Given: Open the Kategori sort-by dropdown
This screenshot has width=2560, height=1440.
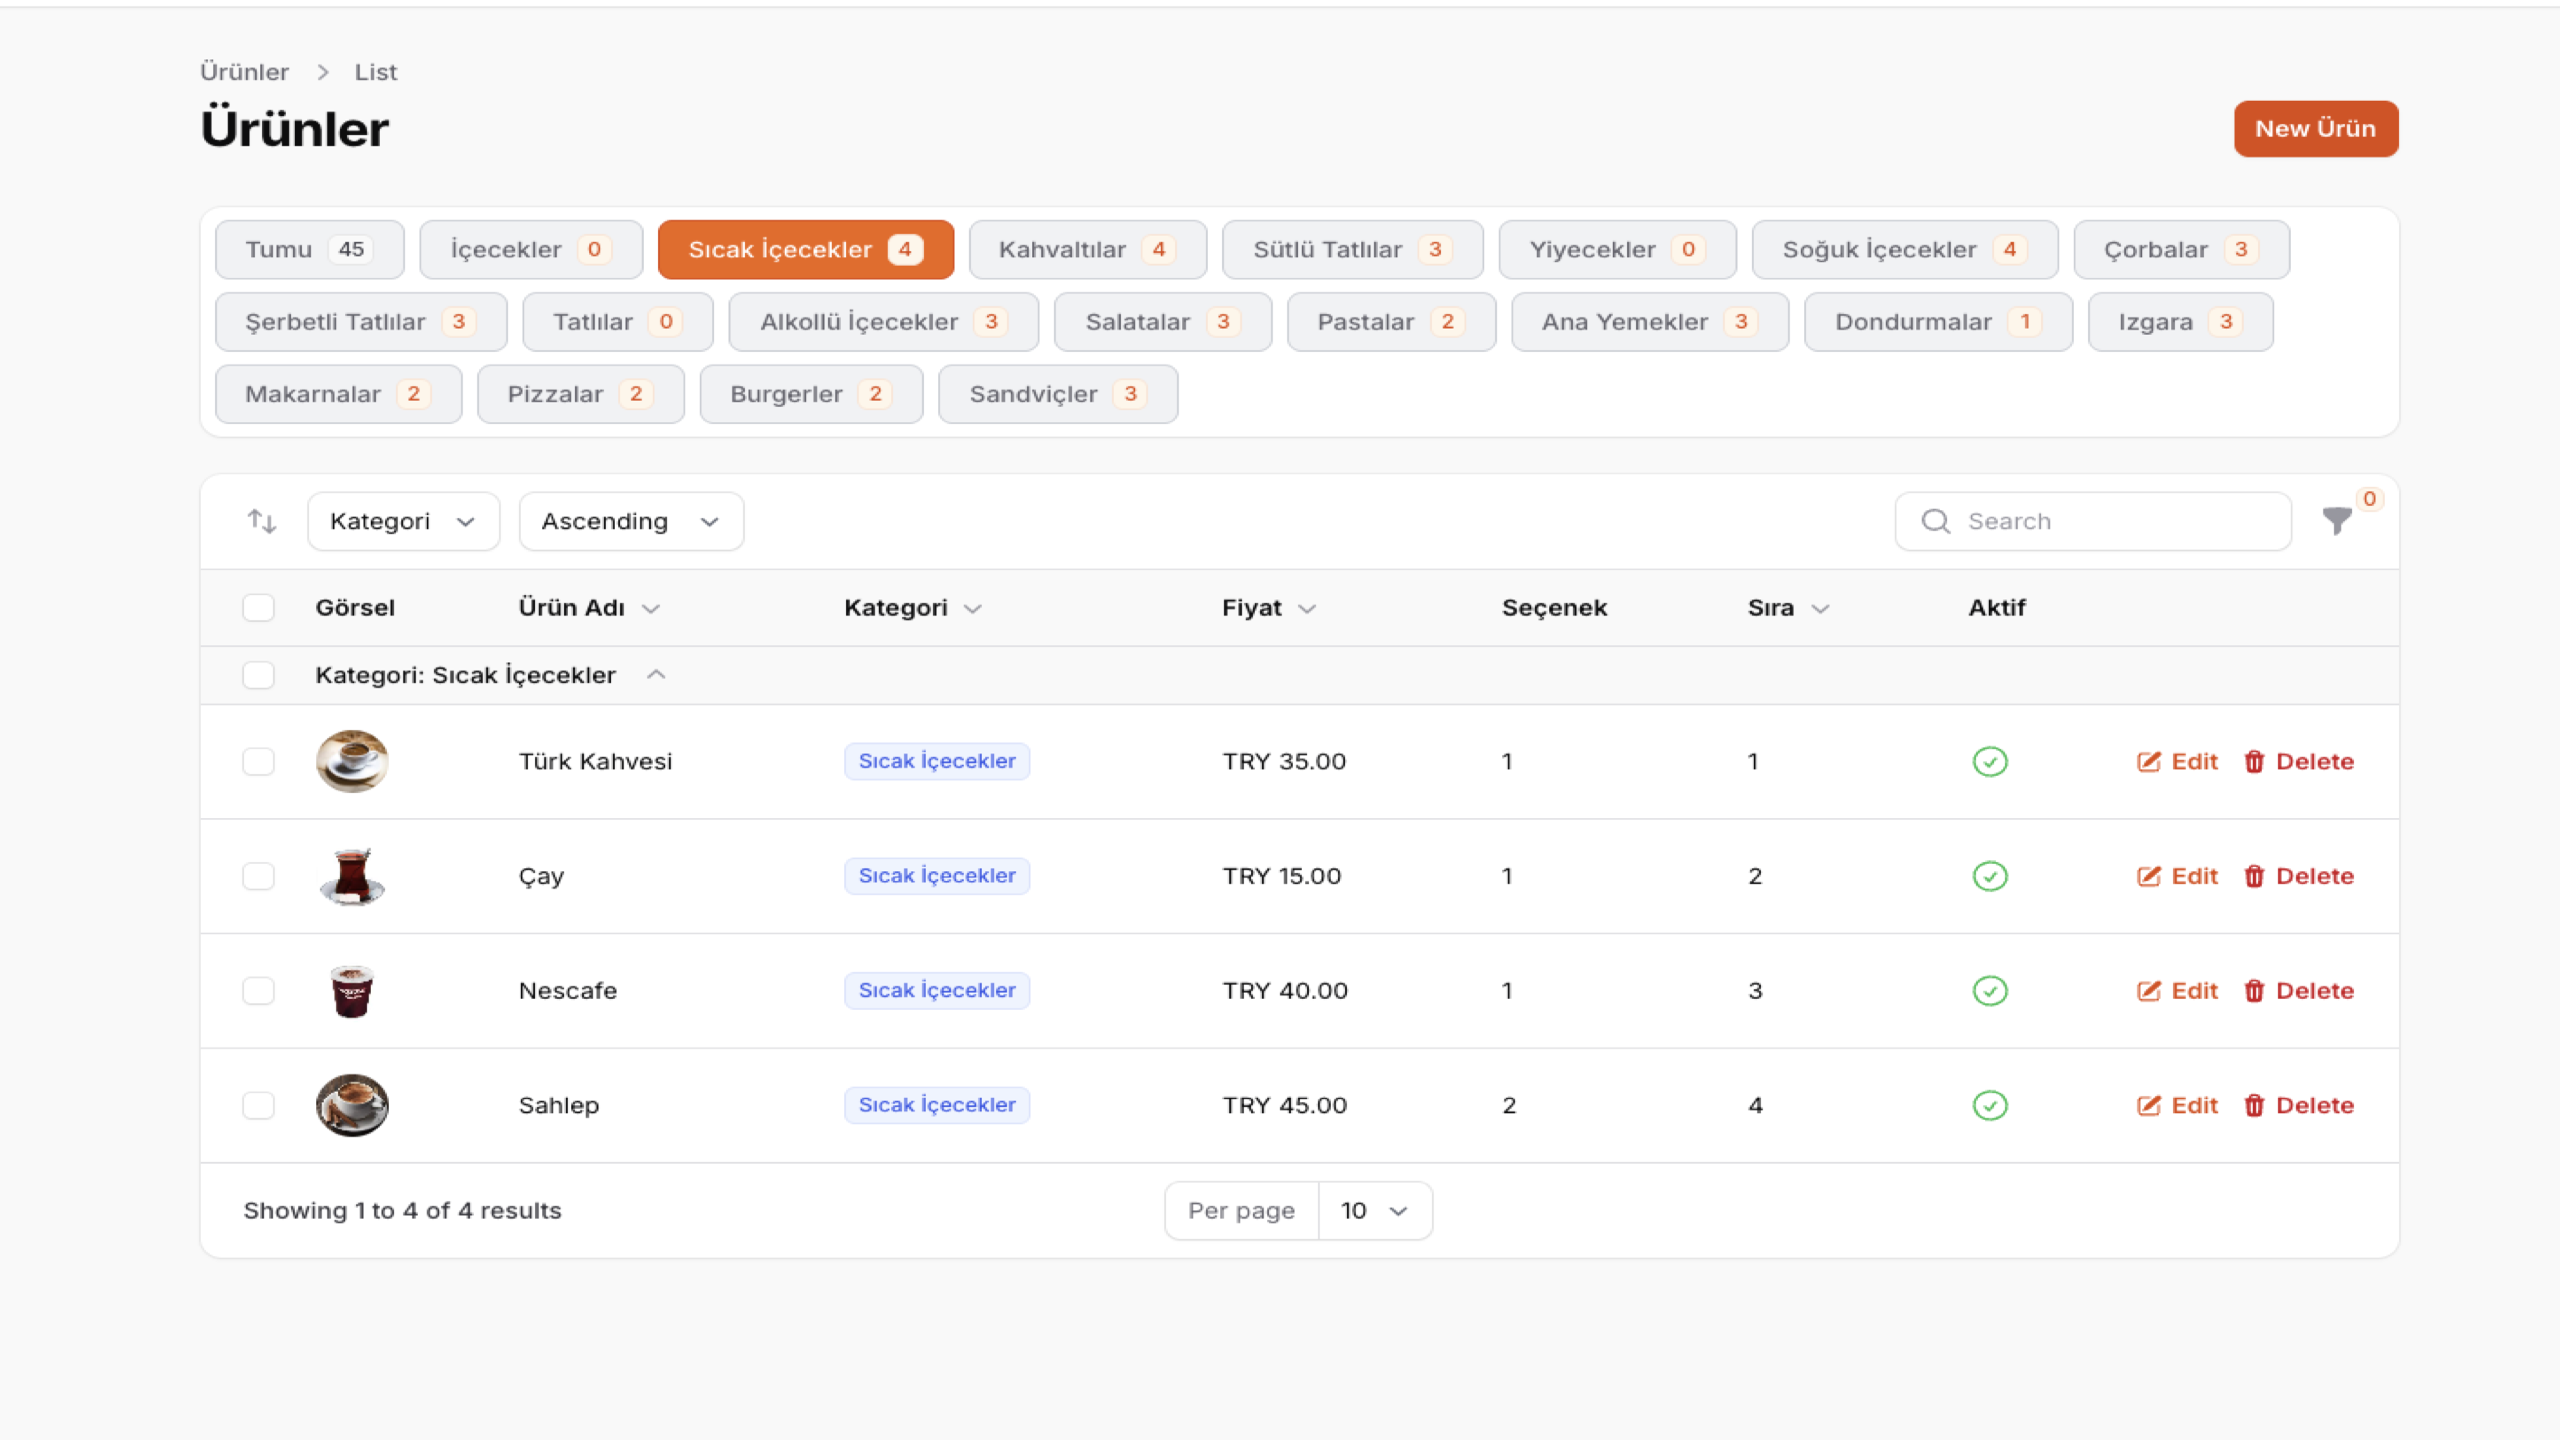Looking at the screenshot, I should click(x=403, y=521).
